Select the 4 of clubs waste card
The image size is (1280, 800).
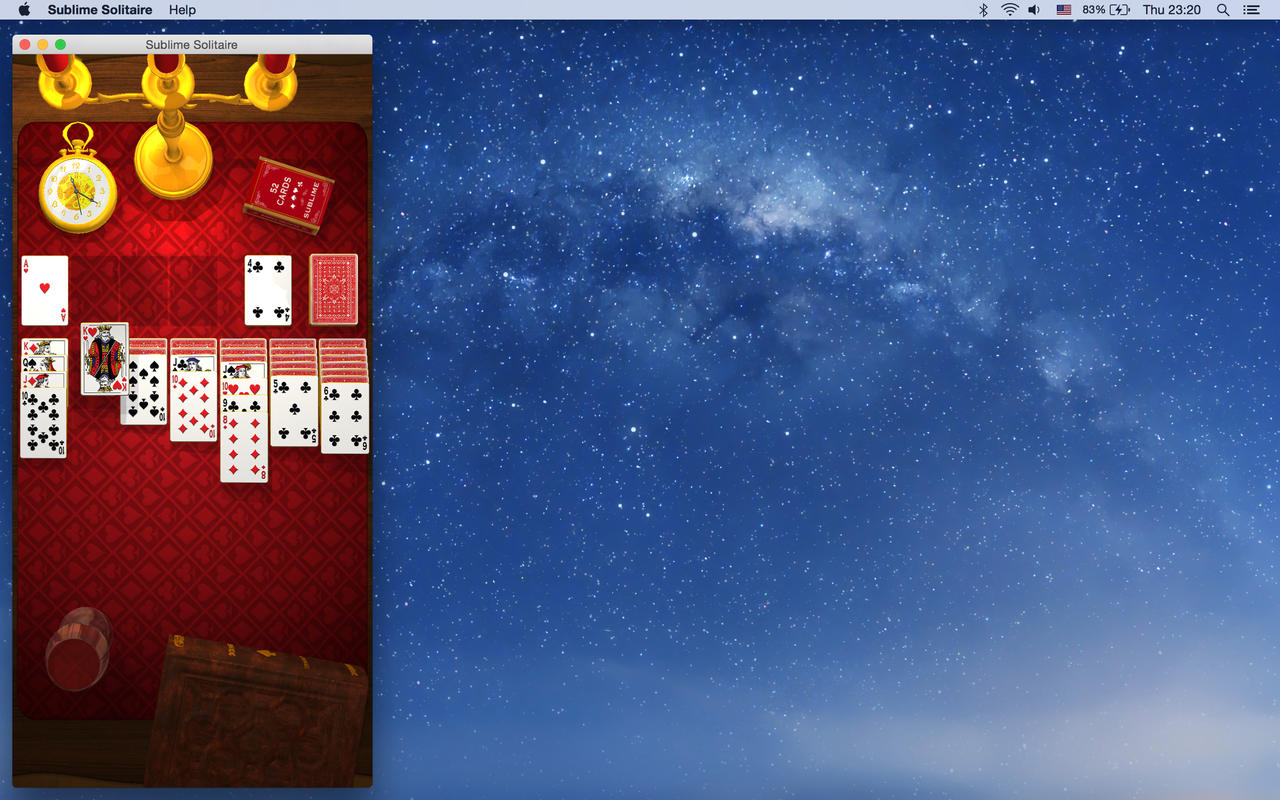coord(268,290)
